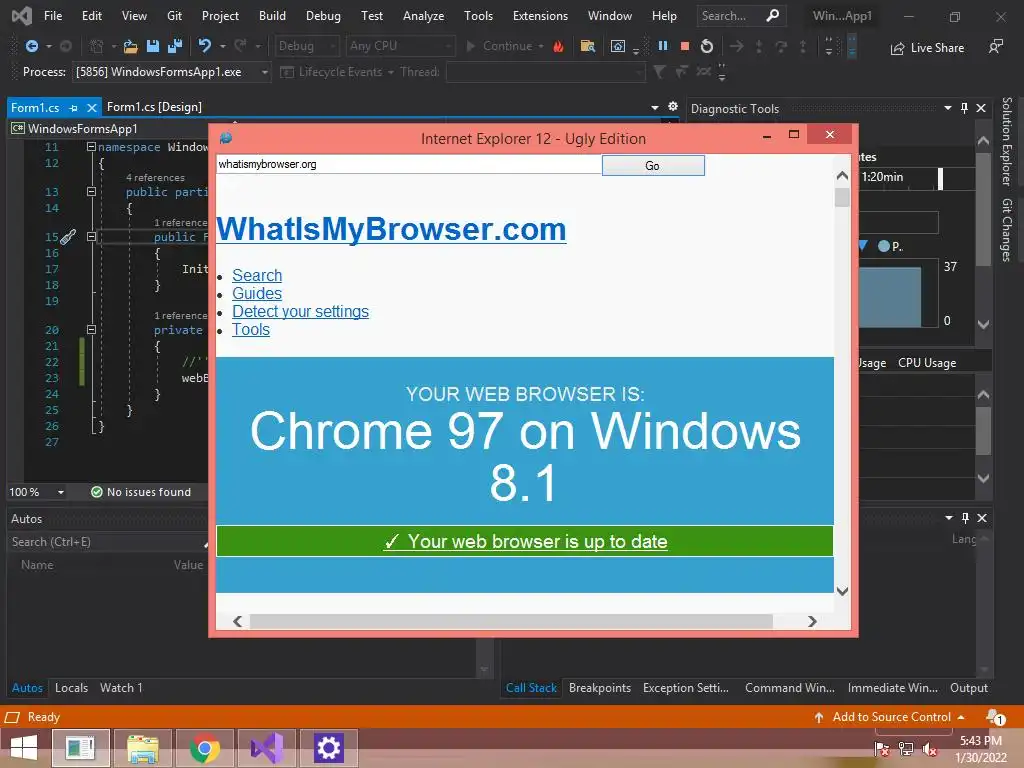
Task: Click browser vertical scroll down arrow
Action: coord(842,591)
